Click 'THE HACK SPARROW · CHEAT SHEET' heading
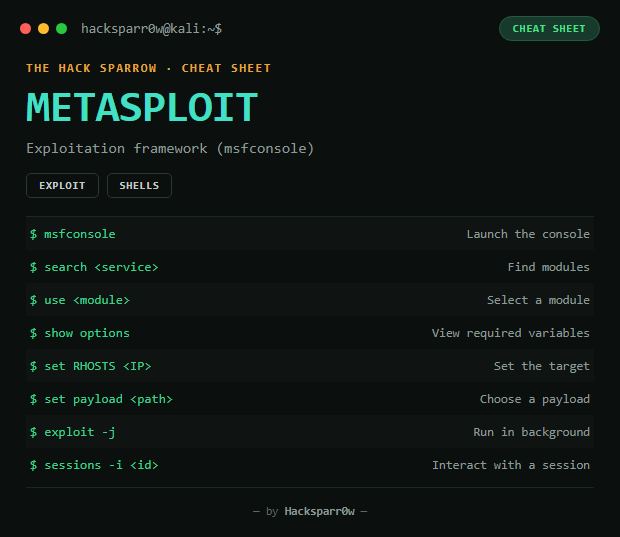 tap(149, 68)
